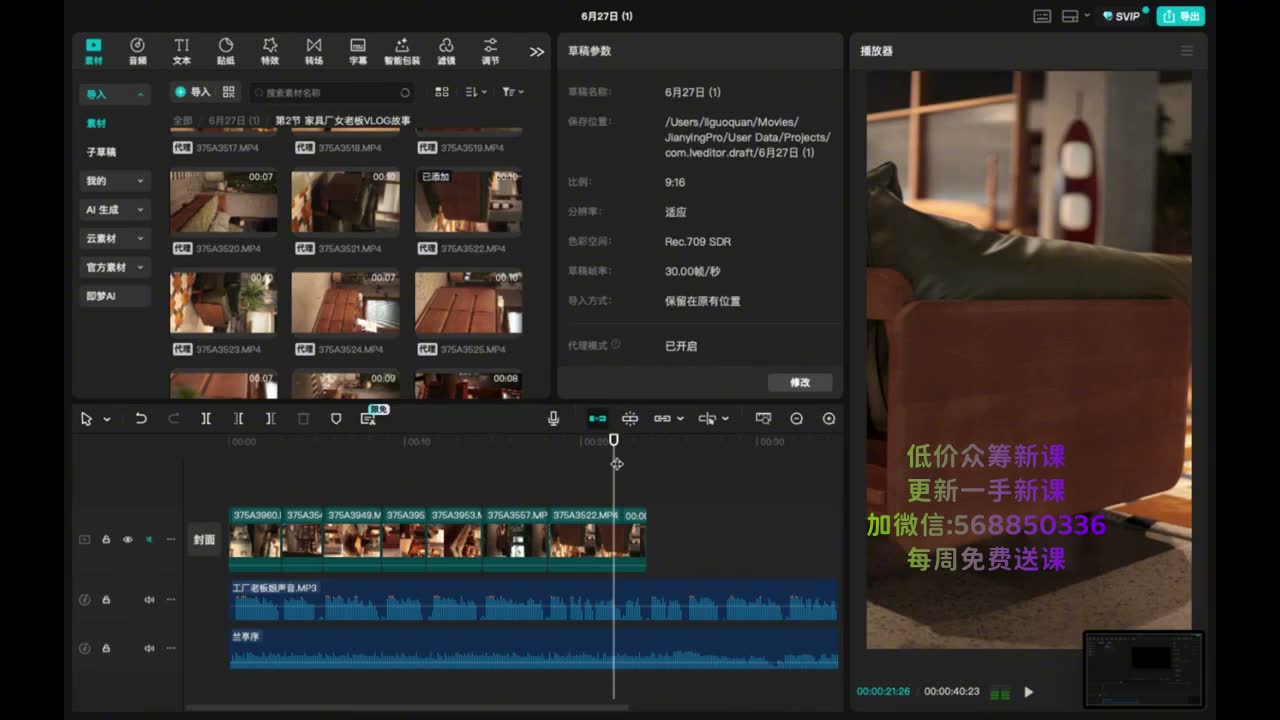Expand the 我的 sidebar section
Viewport: 1280px width, 720px height.
tap(115, 181)
